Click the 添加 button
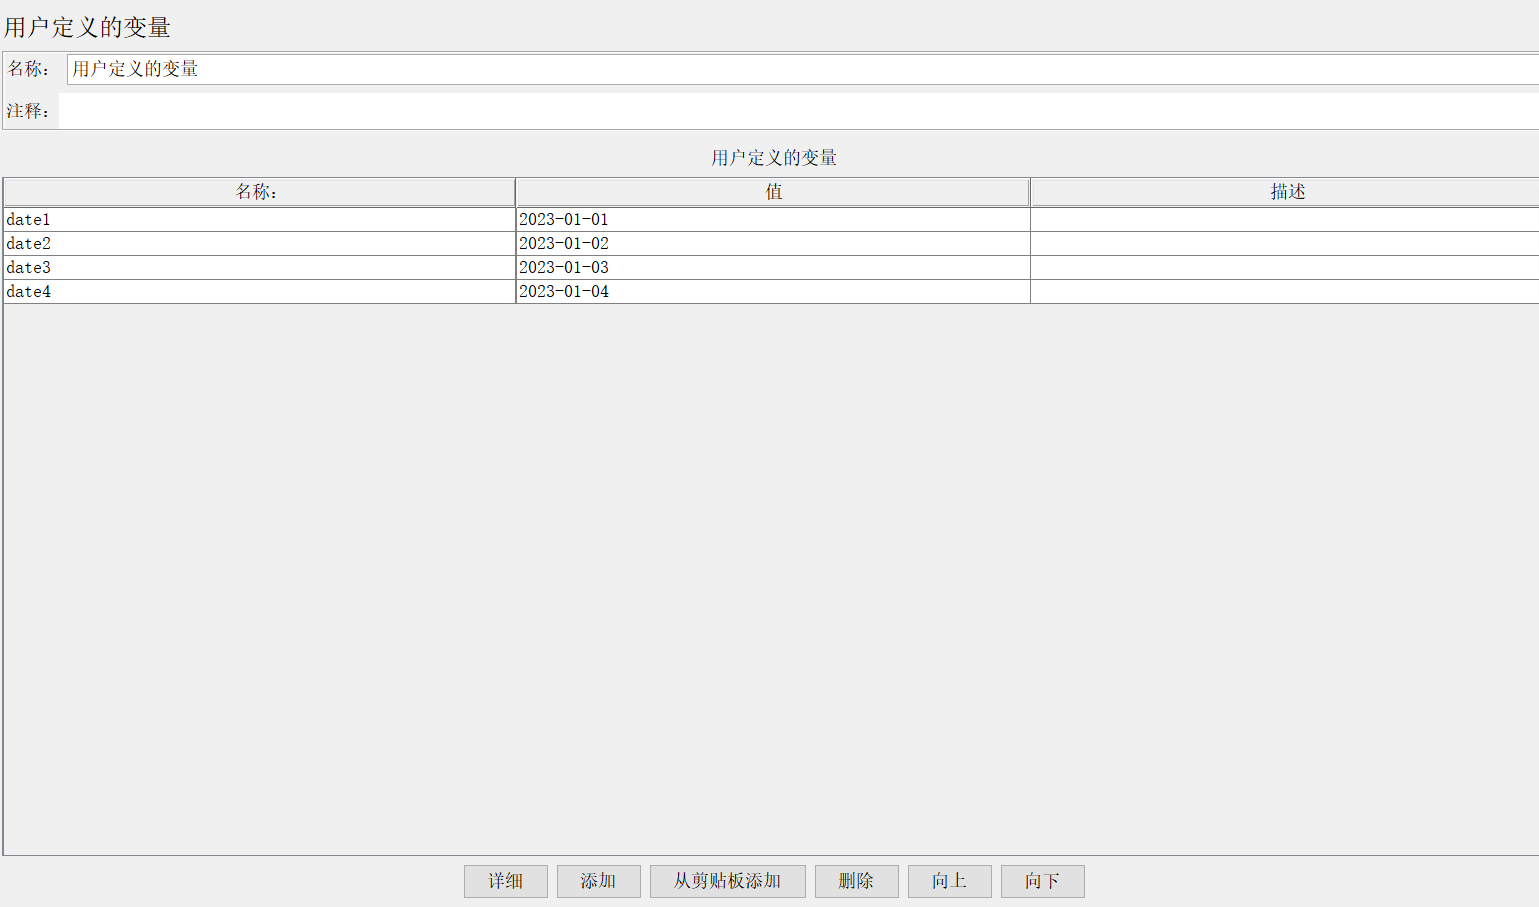Image resolution: width=1539 pixels, height=907 pixels. click(598, 881)
